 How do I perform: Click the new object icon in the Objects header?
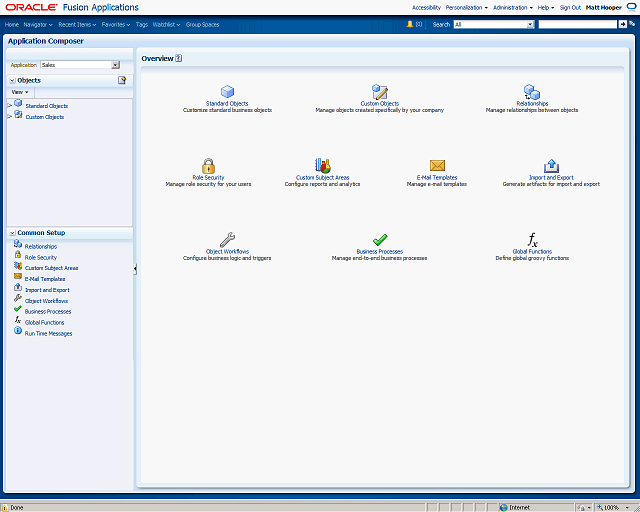[x=122, y=80]
